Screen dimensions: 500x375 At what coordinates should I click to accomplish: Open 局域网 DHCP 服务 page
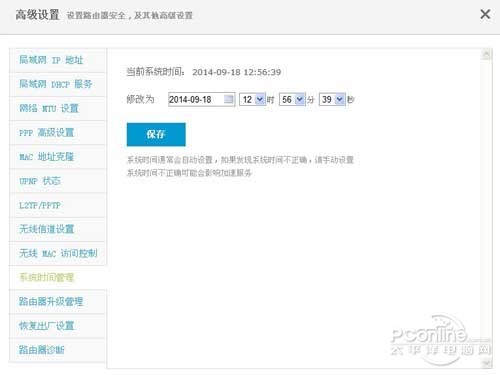coord(58,84)
